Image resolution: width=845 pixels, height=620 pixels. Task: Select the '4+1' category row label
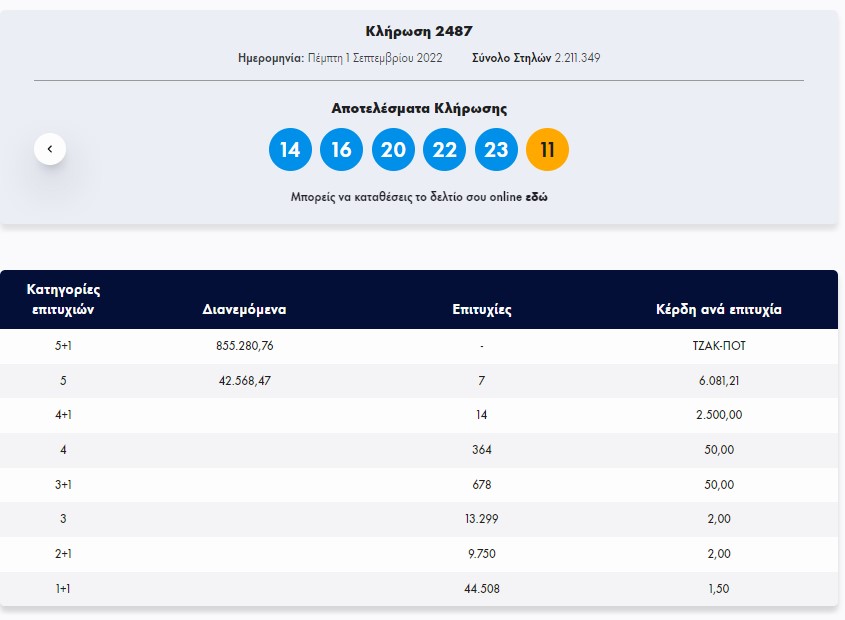(x=63, y=415)
